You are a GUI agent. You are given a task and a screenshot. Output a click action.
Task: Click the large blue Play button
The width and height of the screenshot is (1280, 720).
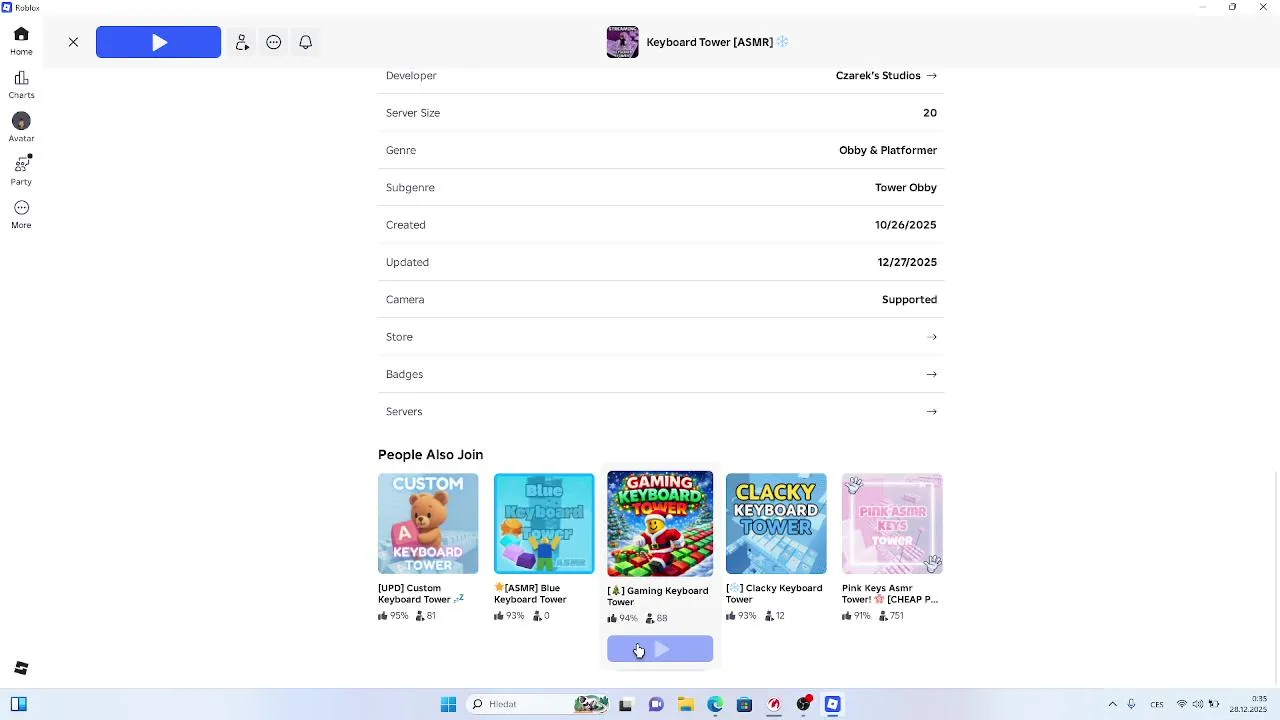[x=158, y=42]
